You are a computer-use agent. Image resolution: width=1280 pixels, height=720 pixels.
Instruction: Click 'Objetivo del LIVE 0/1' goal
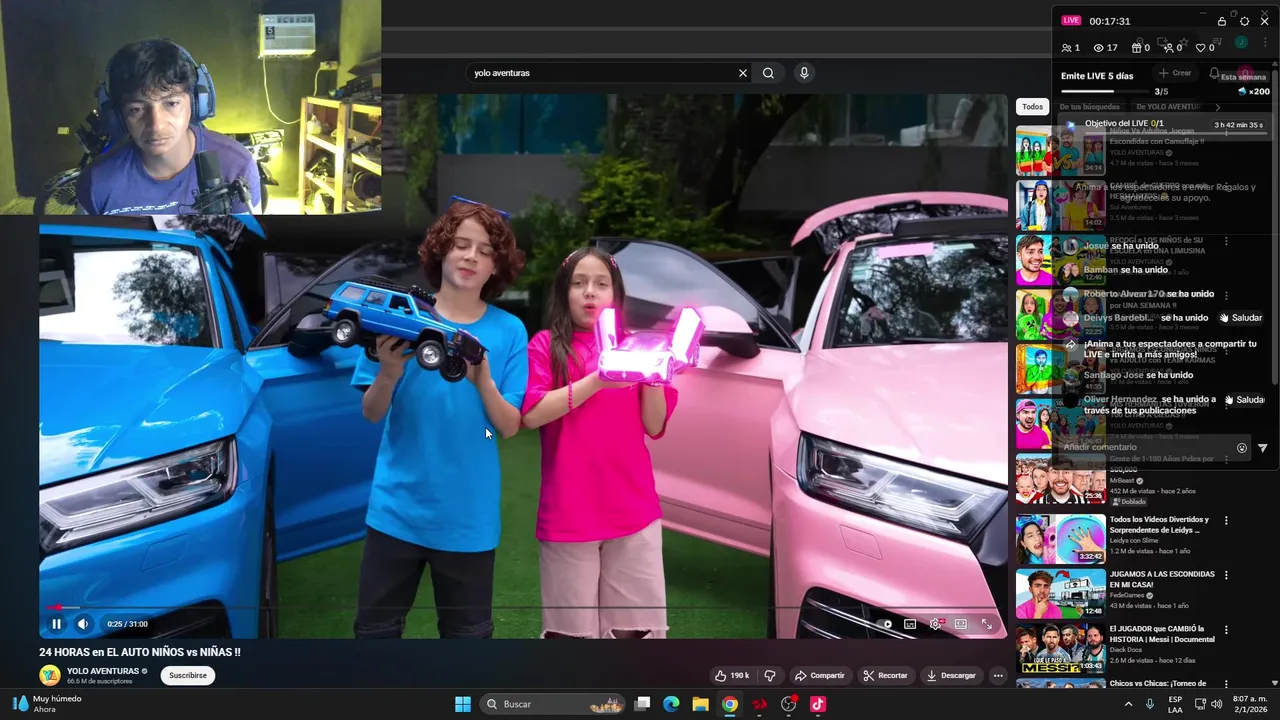tap(1124, 124)
